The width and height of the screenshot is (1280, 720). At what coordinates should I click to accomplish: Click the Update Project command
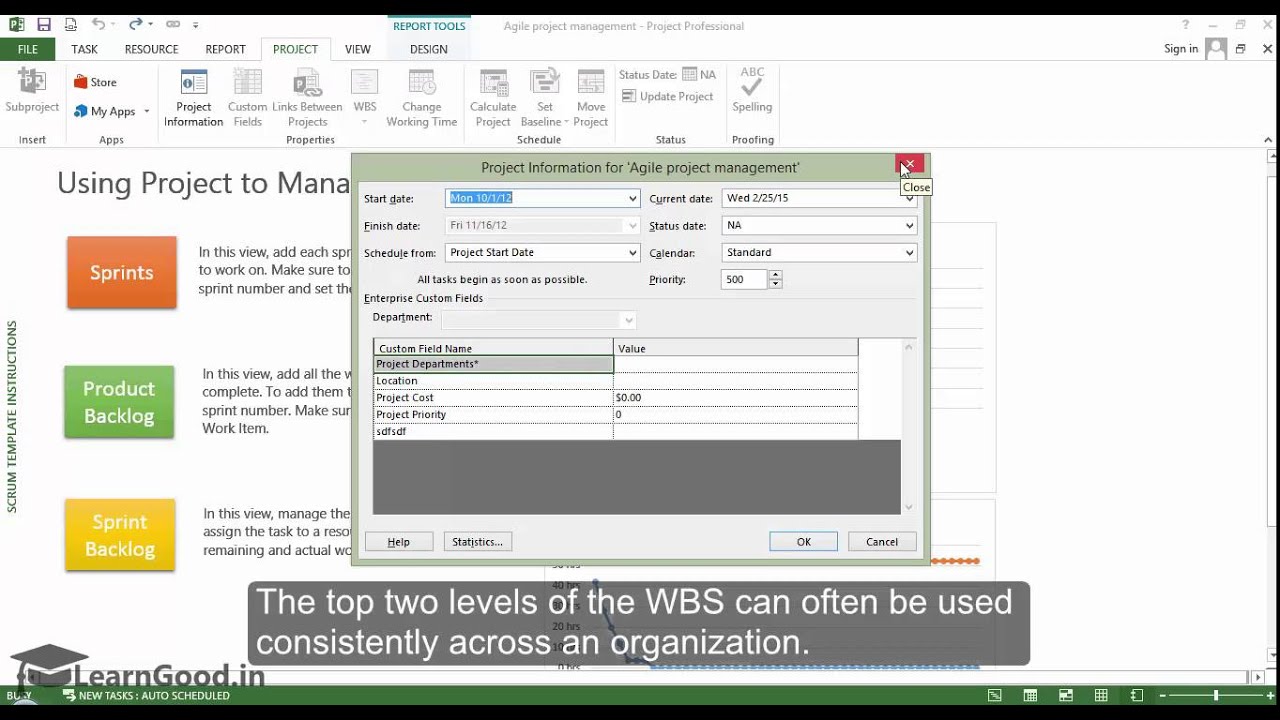pyautogui.click(x=668, y=97)
